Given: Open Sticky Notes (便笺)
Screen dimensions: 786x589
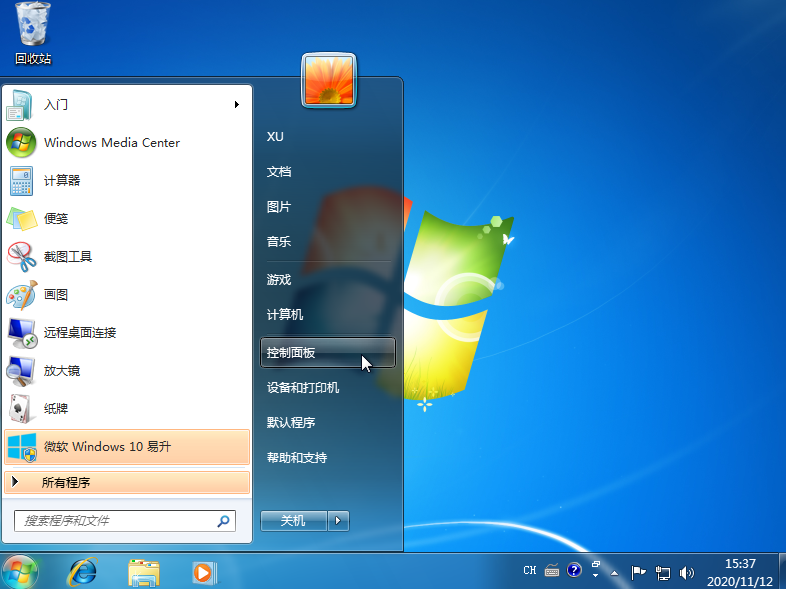Looking at the screenshot, I should click(x=127, y=219).
